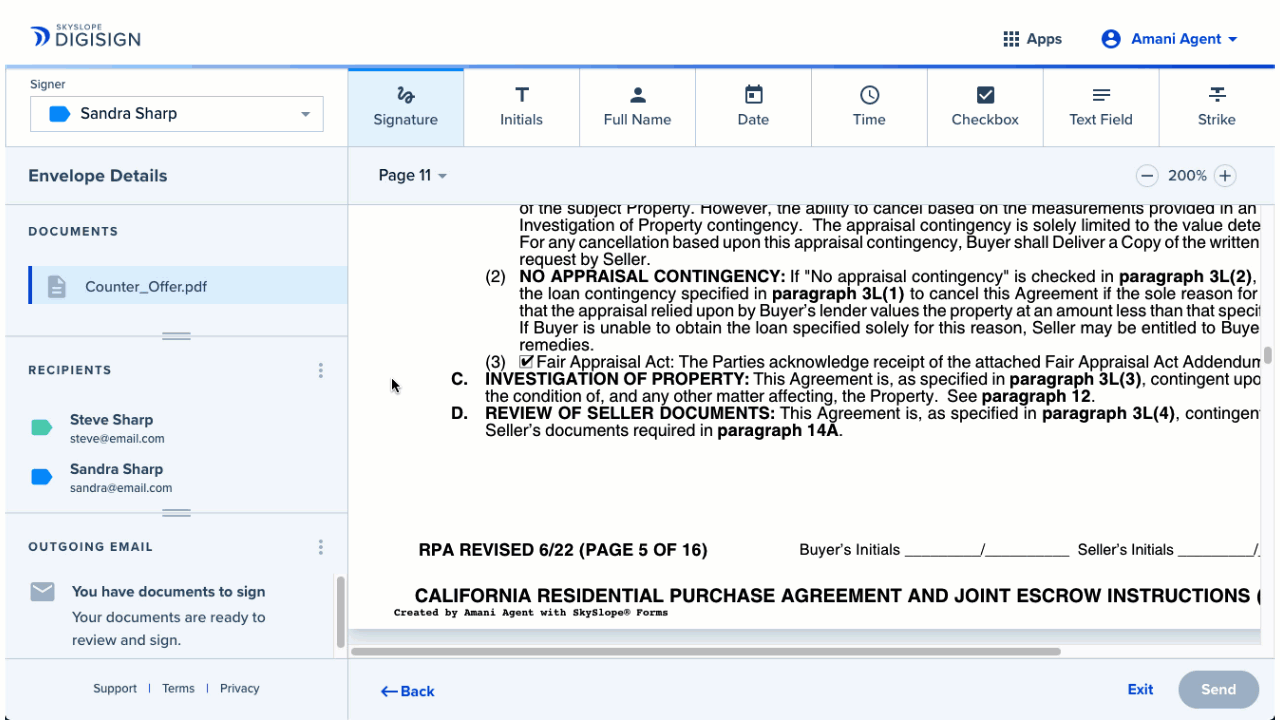This screenshot has width=1280, height=720.
Task: Click the Counter_Offer.pdf document icon
Action: coord(57,287)
